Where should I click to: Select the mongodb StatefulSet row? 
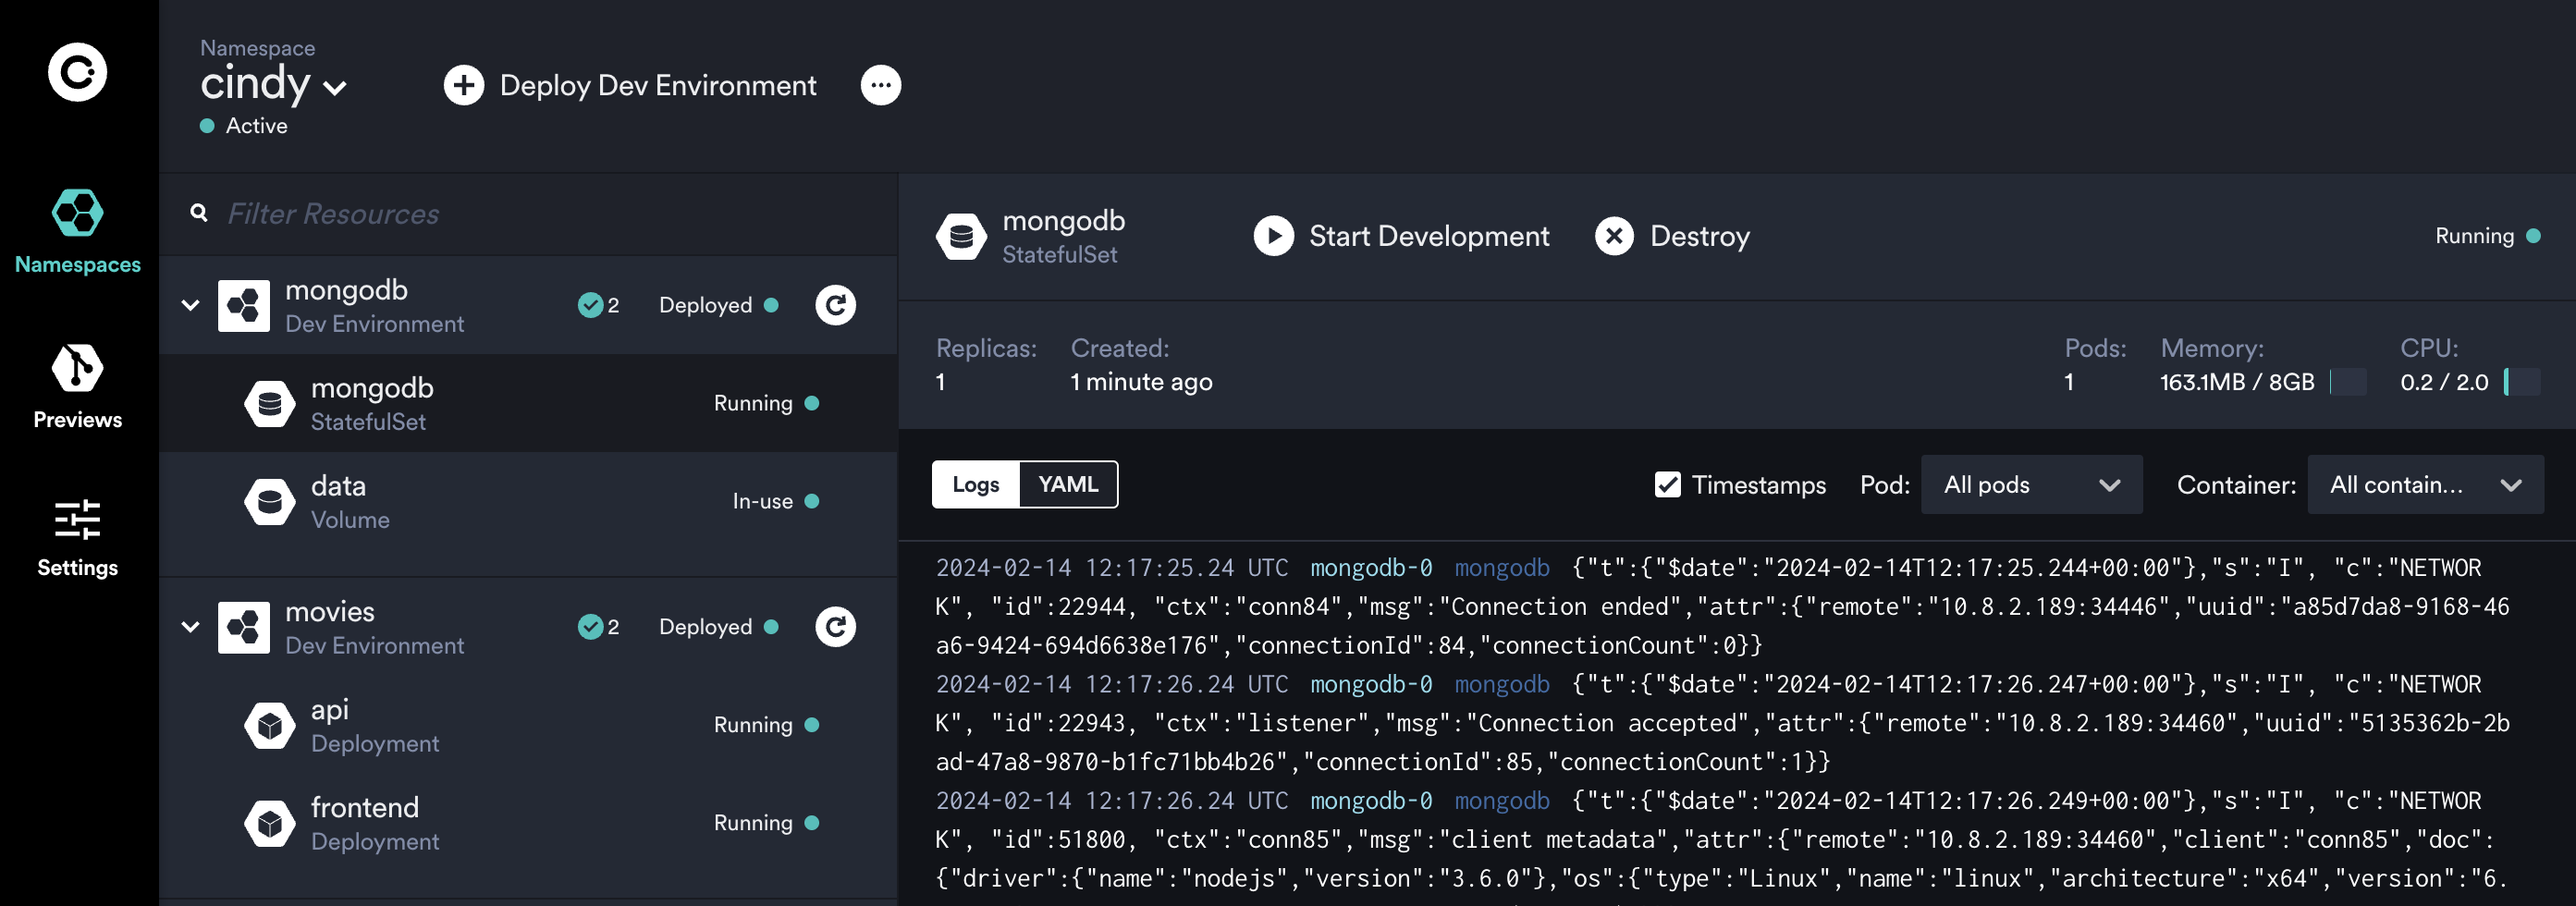(528, 403)
